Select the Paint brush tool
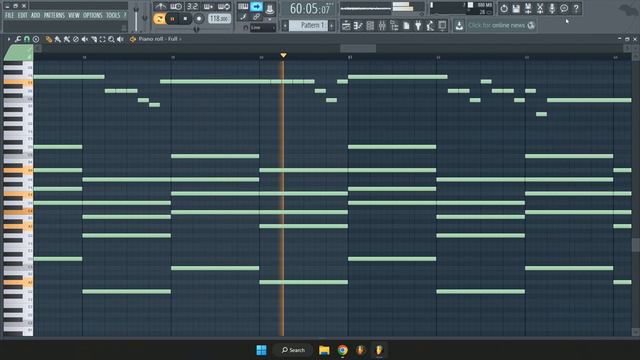Image resolution: width=640 pixels, height=360 pixels. 58,39
